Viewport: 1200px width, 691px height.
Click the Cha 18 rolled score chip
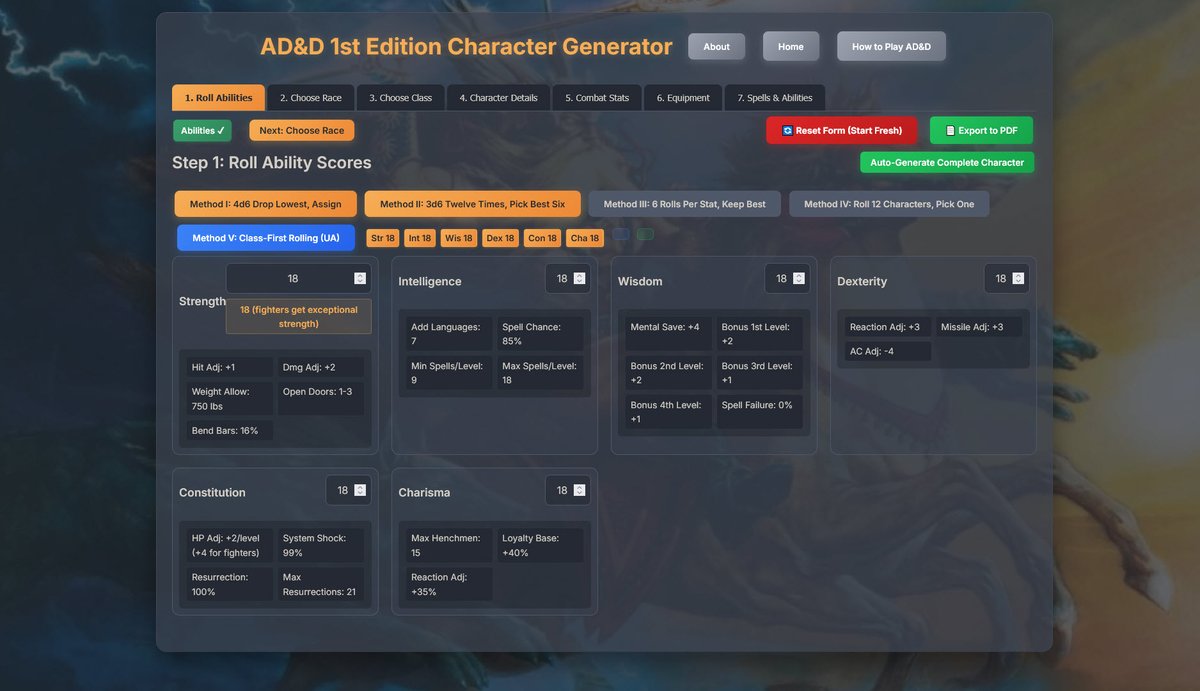(x=585, y=238)
